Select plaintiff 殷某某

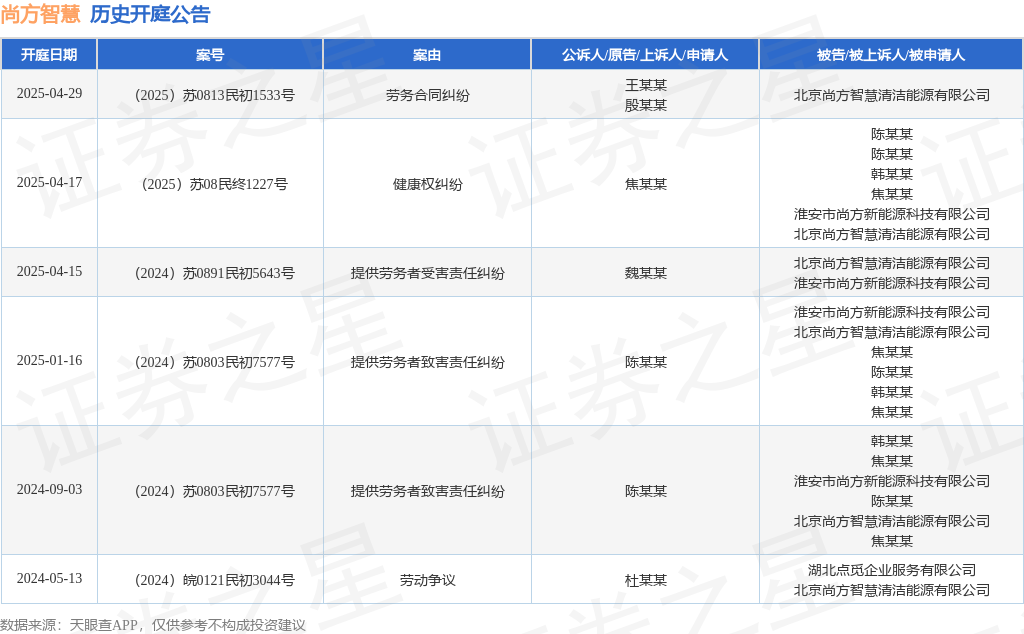[x=645, y=105]
